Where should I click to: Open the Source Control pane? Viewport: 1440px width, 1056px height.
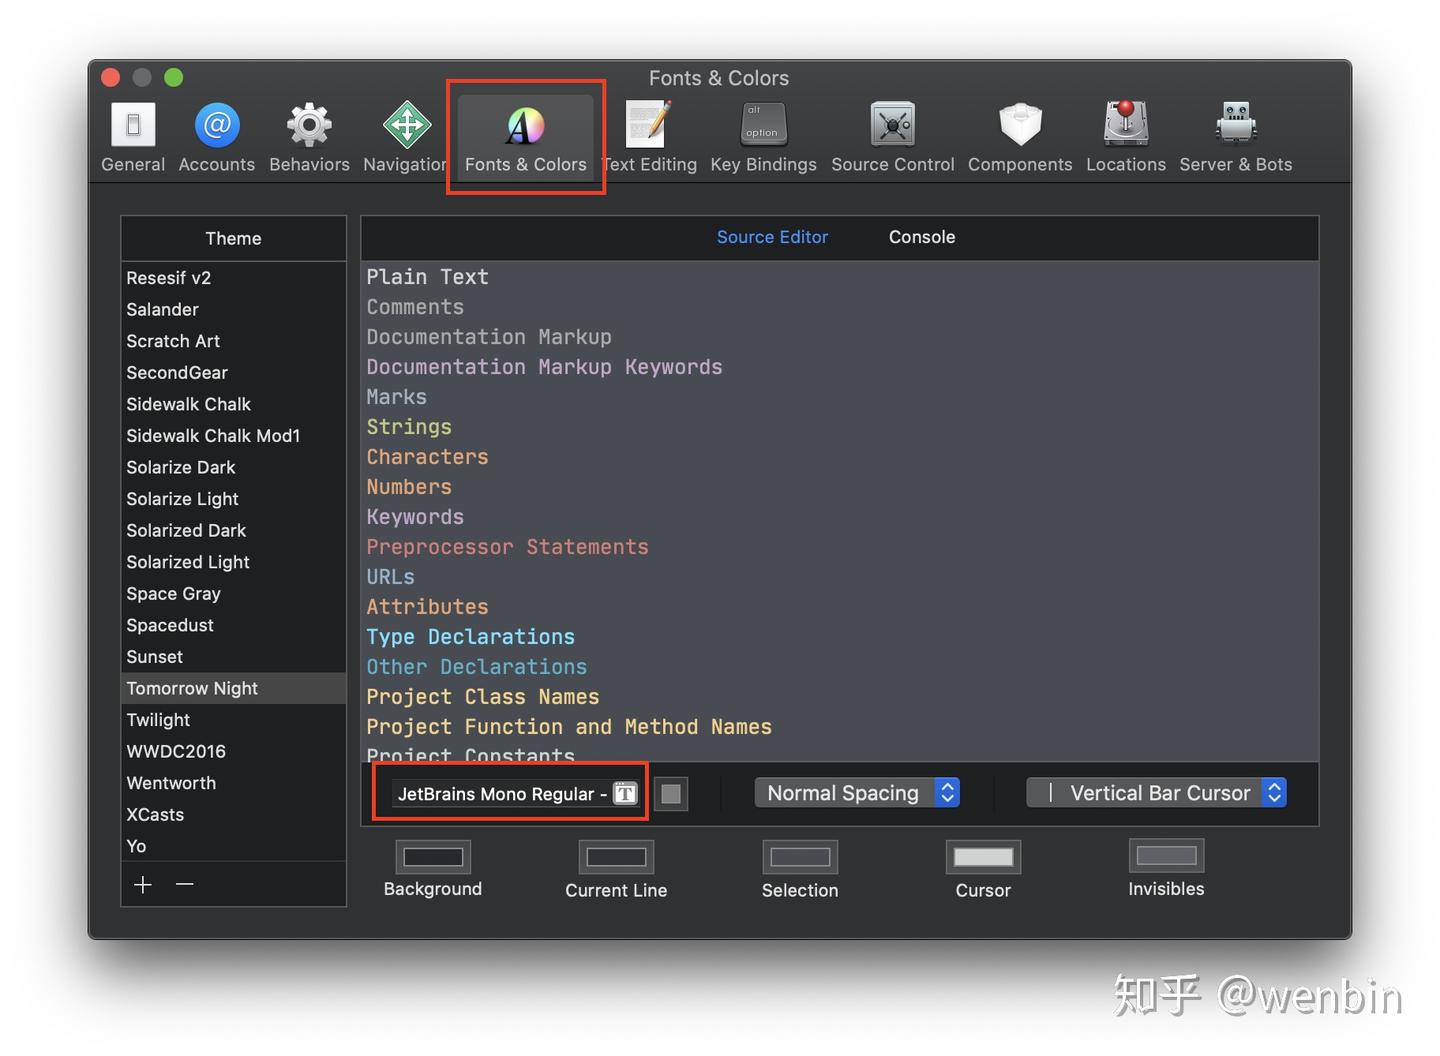[x=893, y=138]
